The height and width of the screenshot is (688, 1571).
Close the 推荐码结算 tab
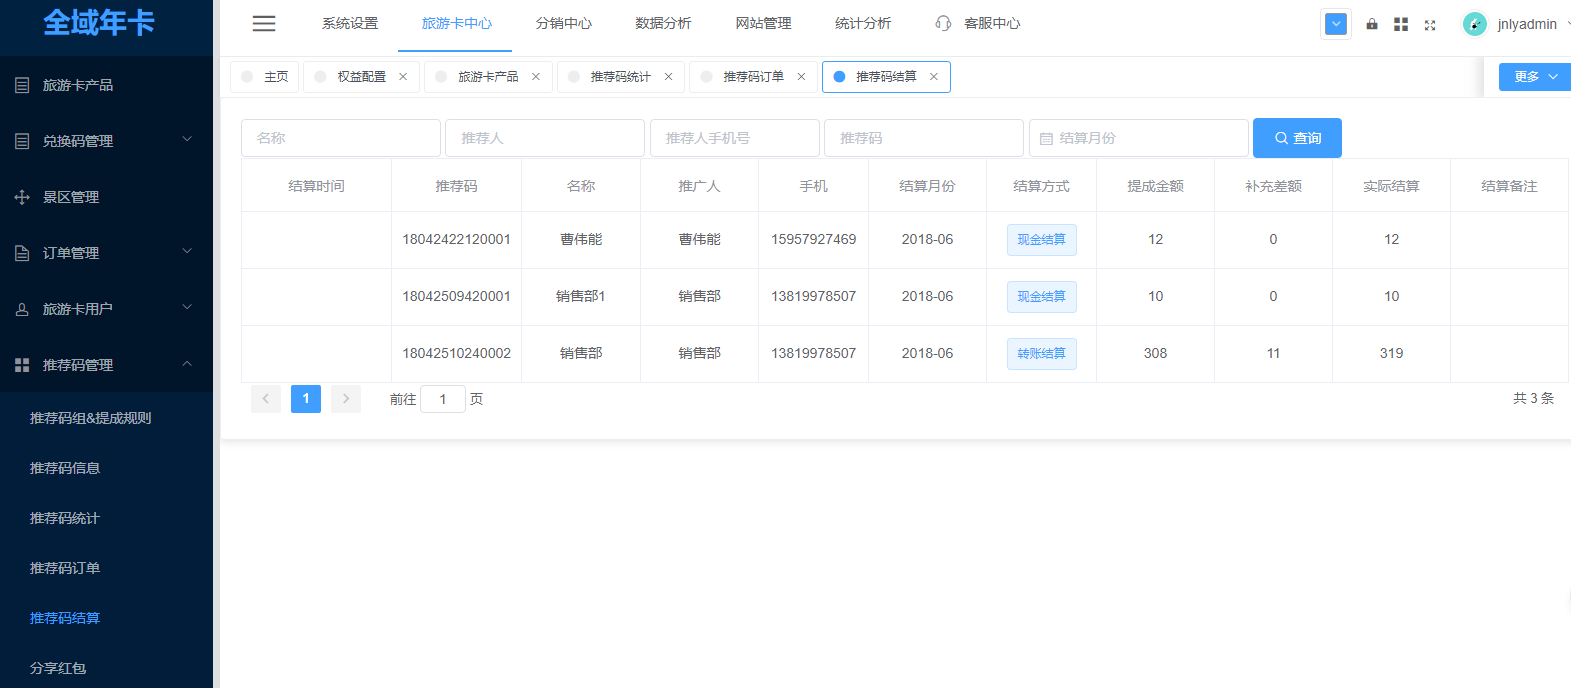(934, 77)
